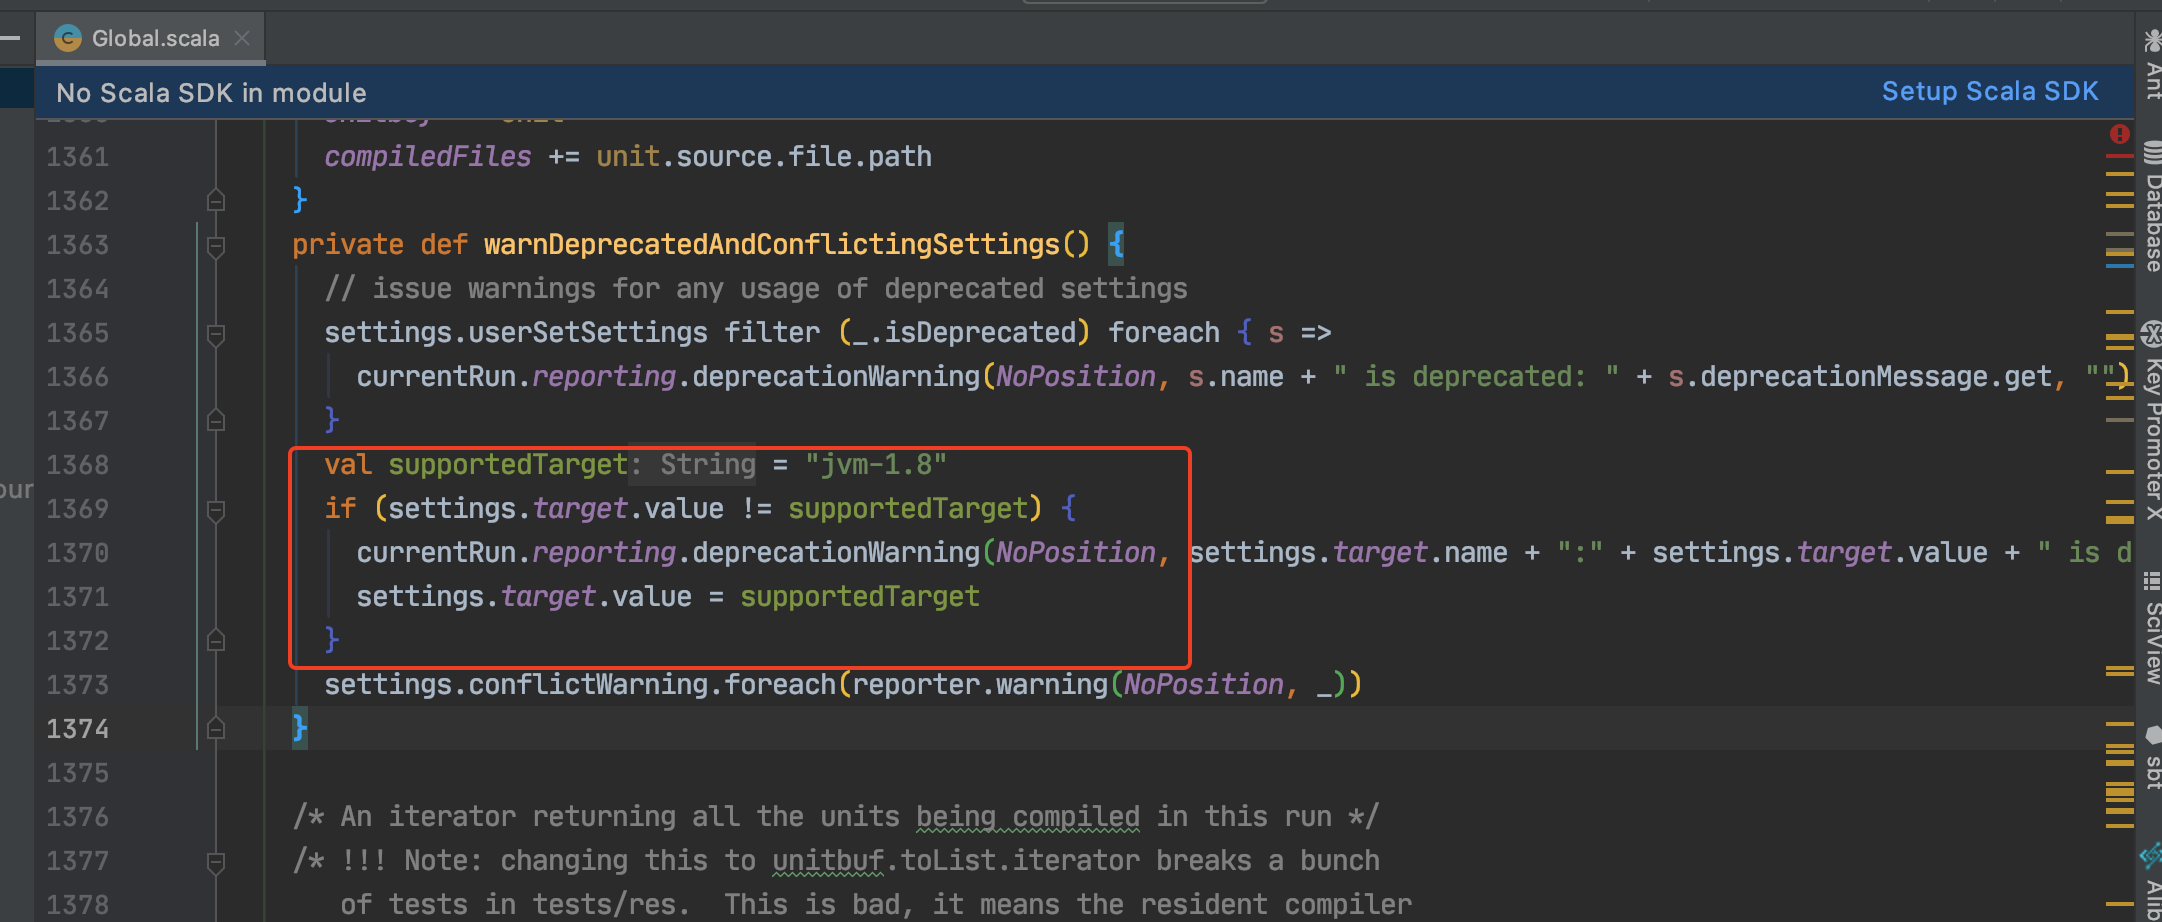This screenshot has width=2162, height=922.
Task: Click deprecationMessage on line 1366
Action: [x=1844, y=377]
